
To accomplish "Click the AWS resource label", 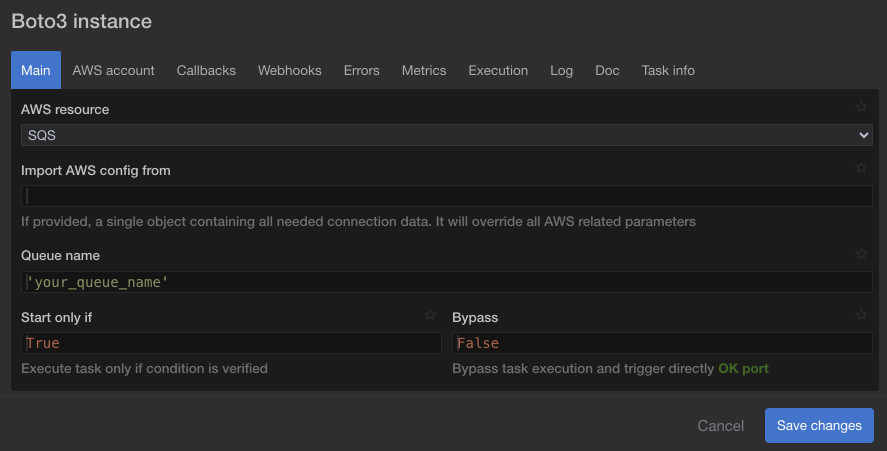I will click(x=65, y=109).
